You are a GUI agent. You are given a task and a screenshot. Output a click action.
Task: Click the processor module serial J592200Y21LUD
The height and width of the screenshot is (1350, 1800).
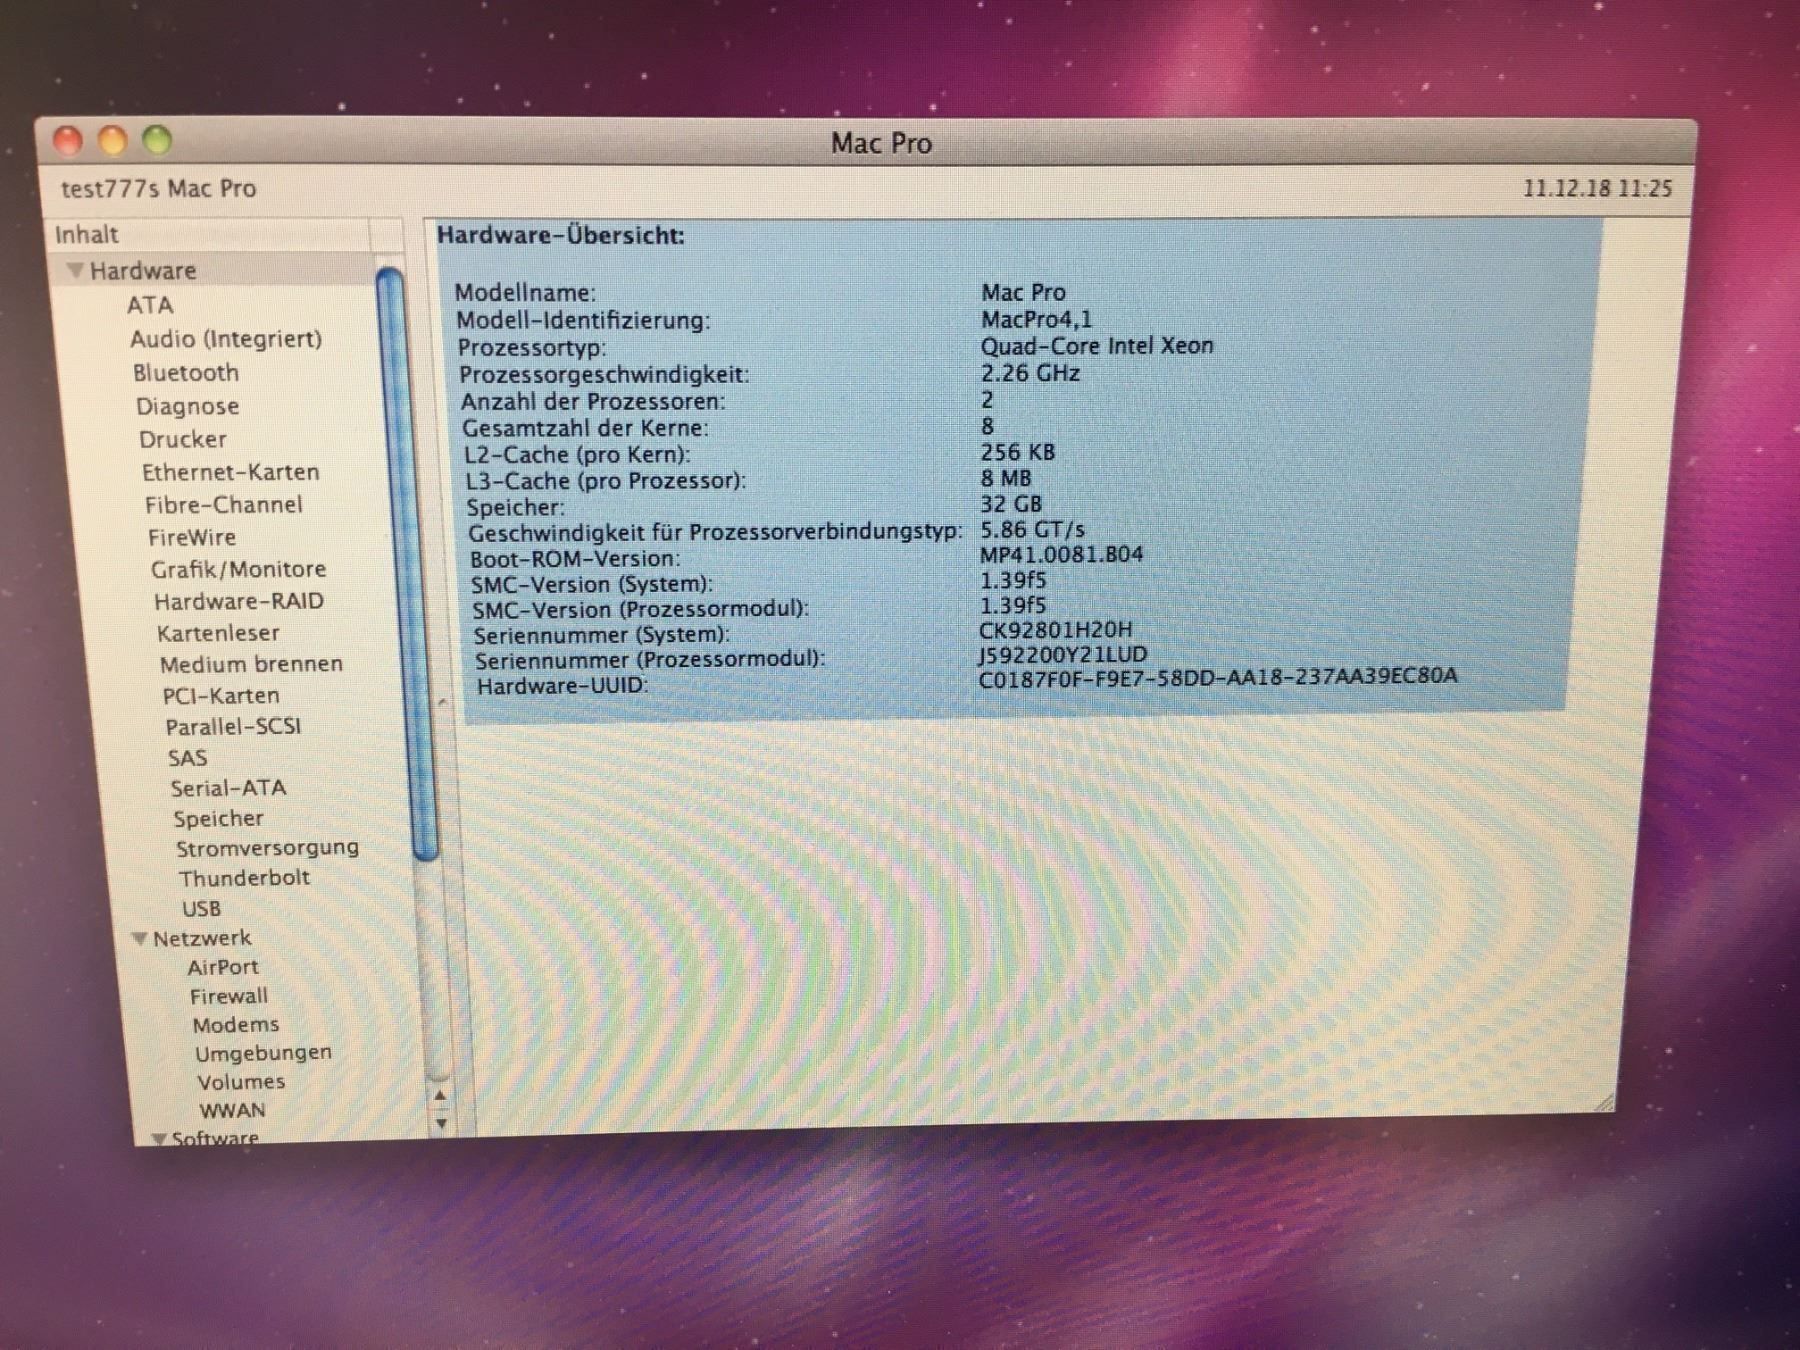coord(1062,655)
